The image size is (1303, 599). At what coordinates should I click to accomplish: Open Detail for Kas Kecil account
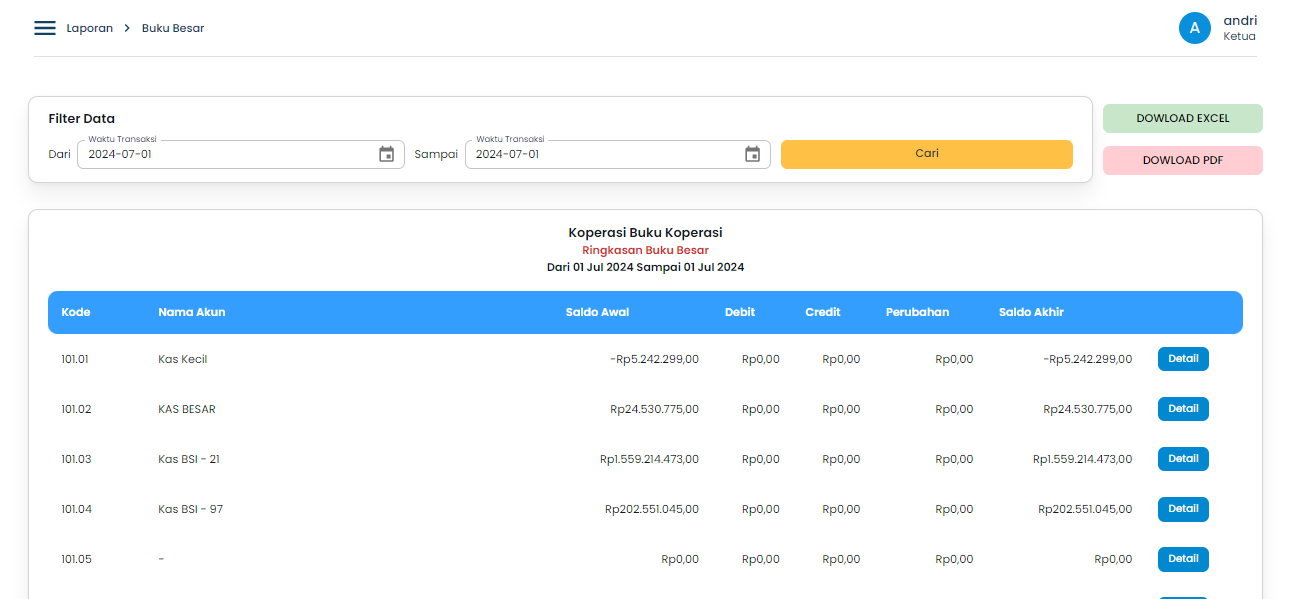pos(1183,358)
